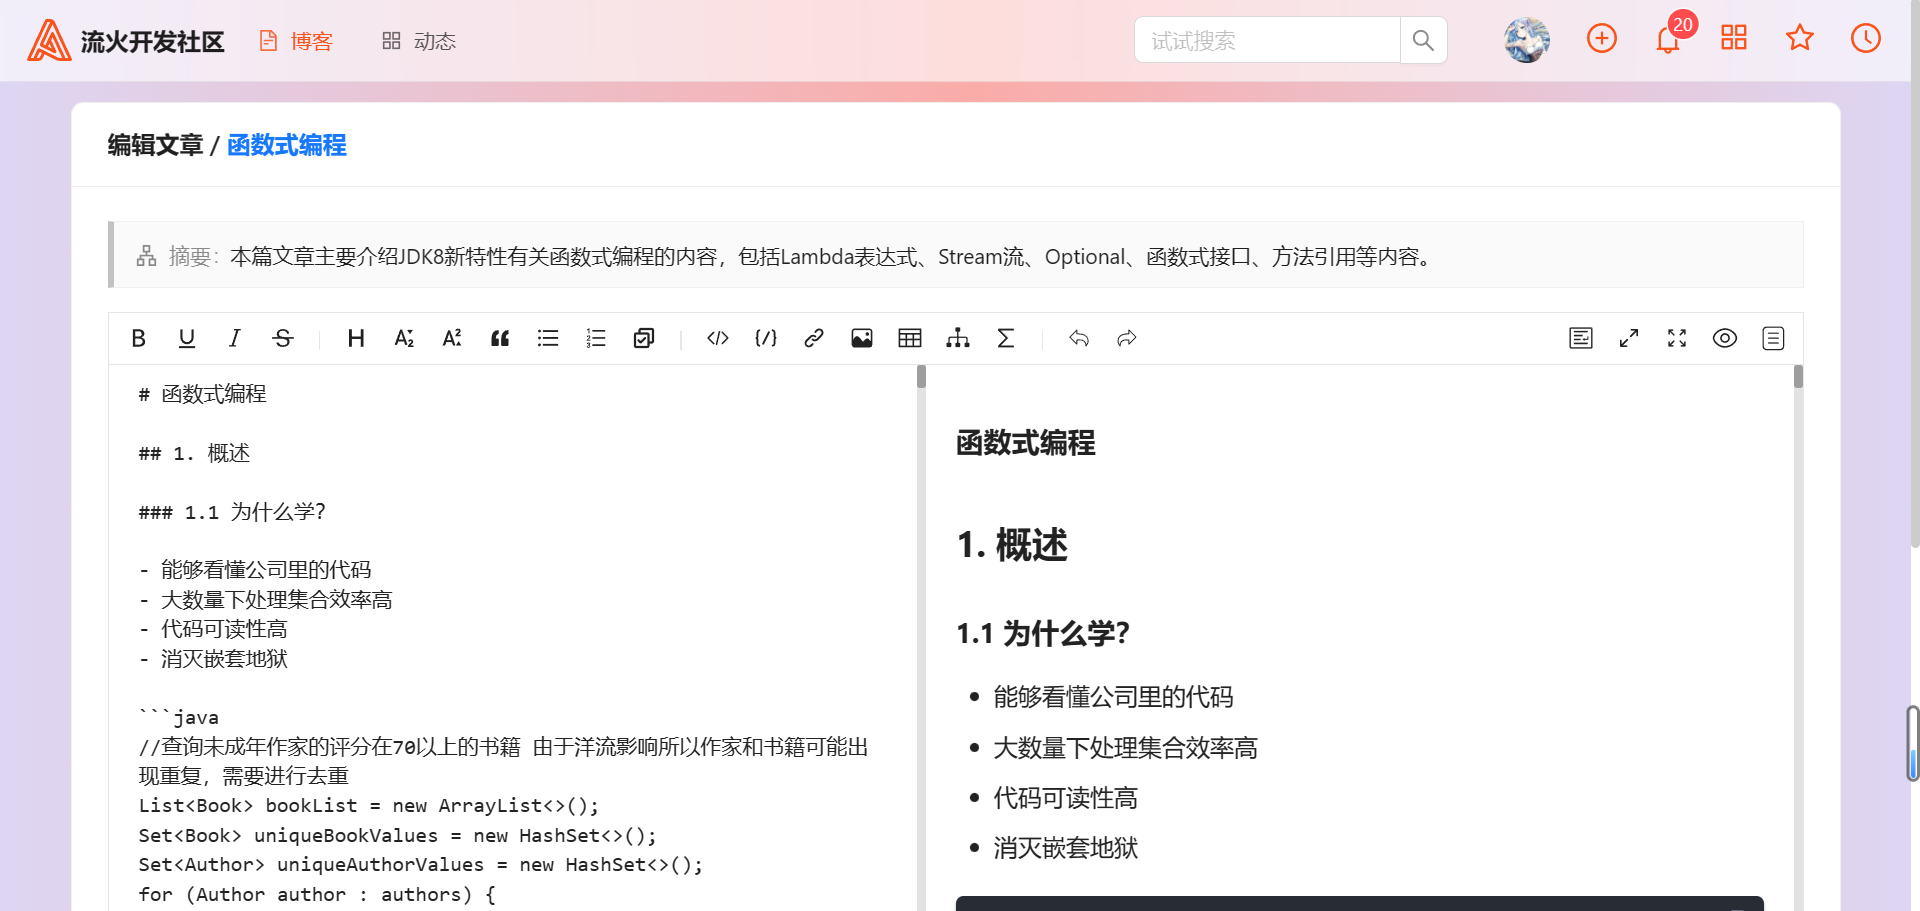Click preview heading '1. 概述'
The width and height of the screenshot is (1920, 911).
(1012, 545)
